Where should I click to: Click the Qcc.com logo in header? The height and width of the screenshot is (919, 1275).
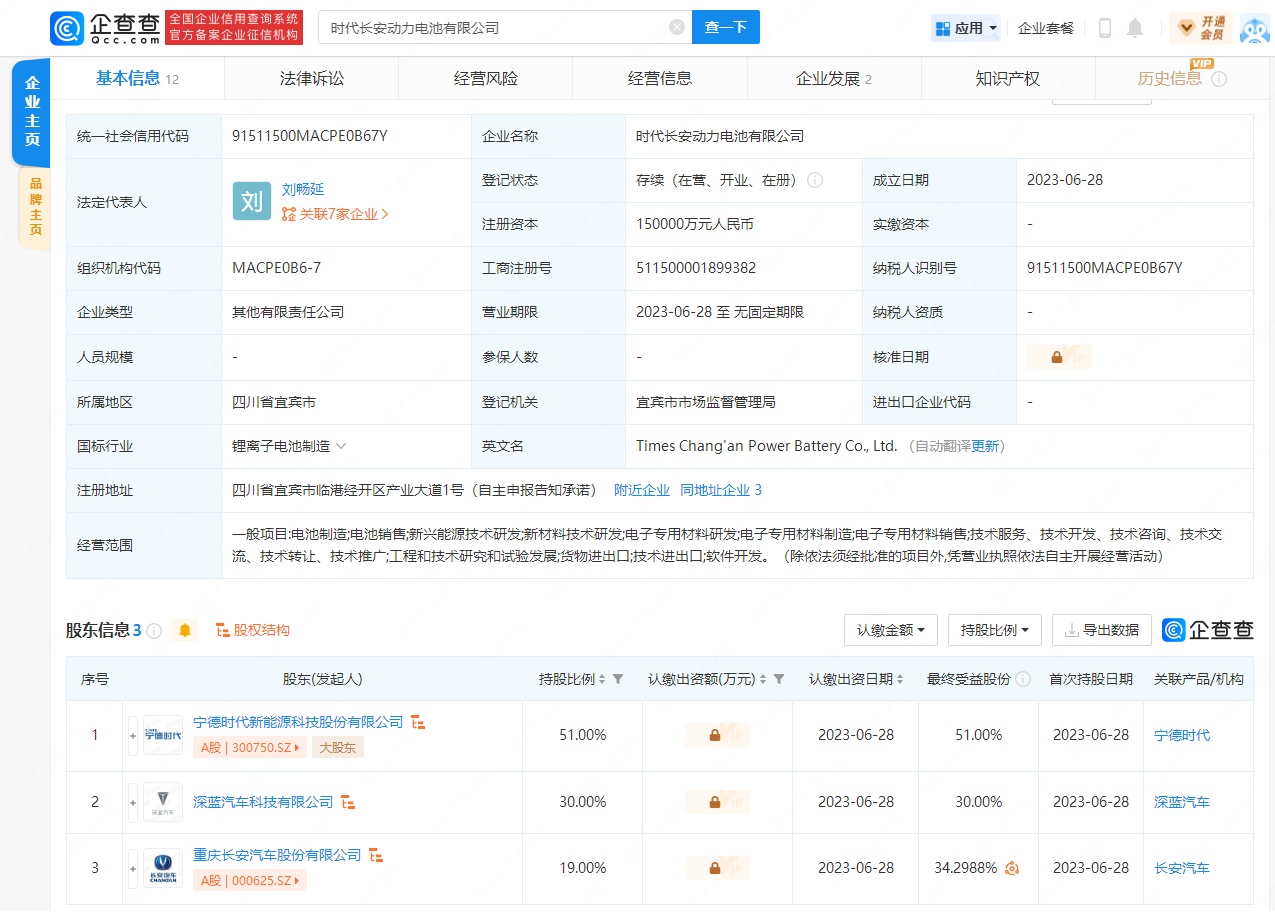click(x=105, y=27)
